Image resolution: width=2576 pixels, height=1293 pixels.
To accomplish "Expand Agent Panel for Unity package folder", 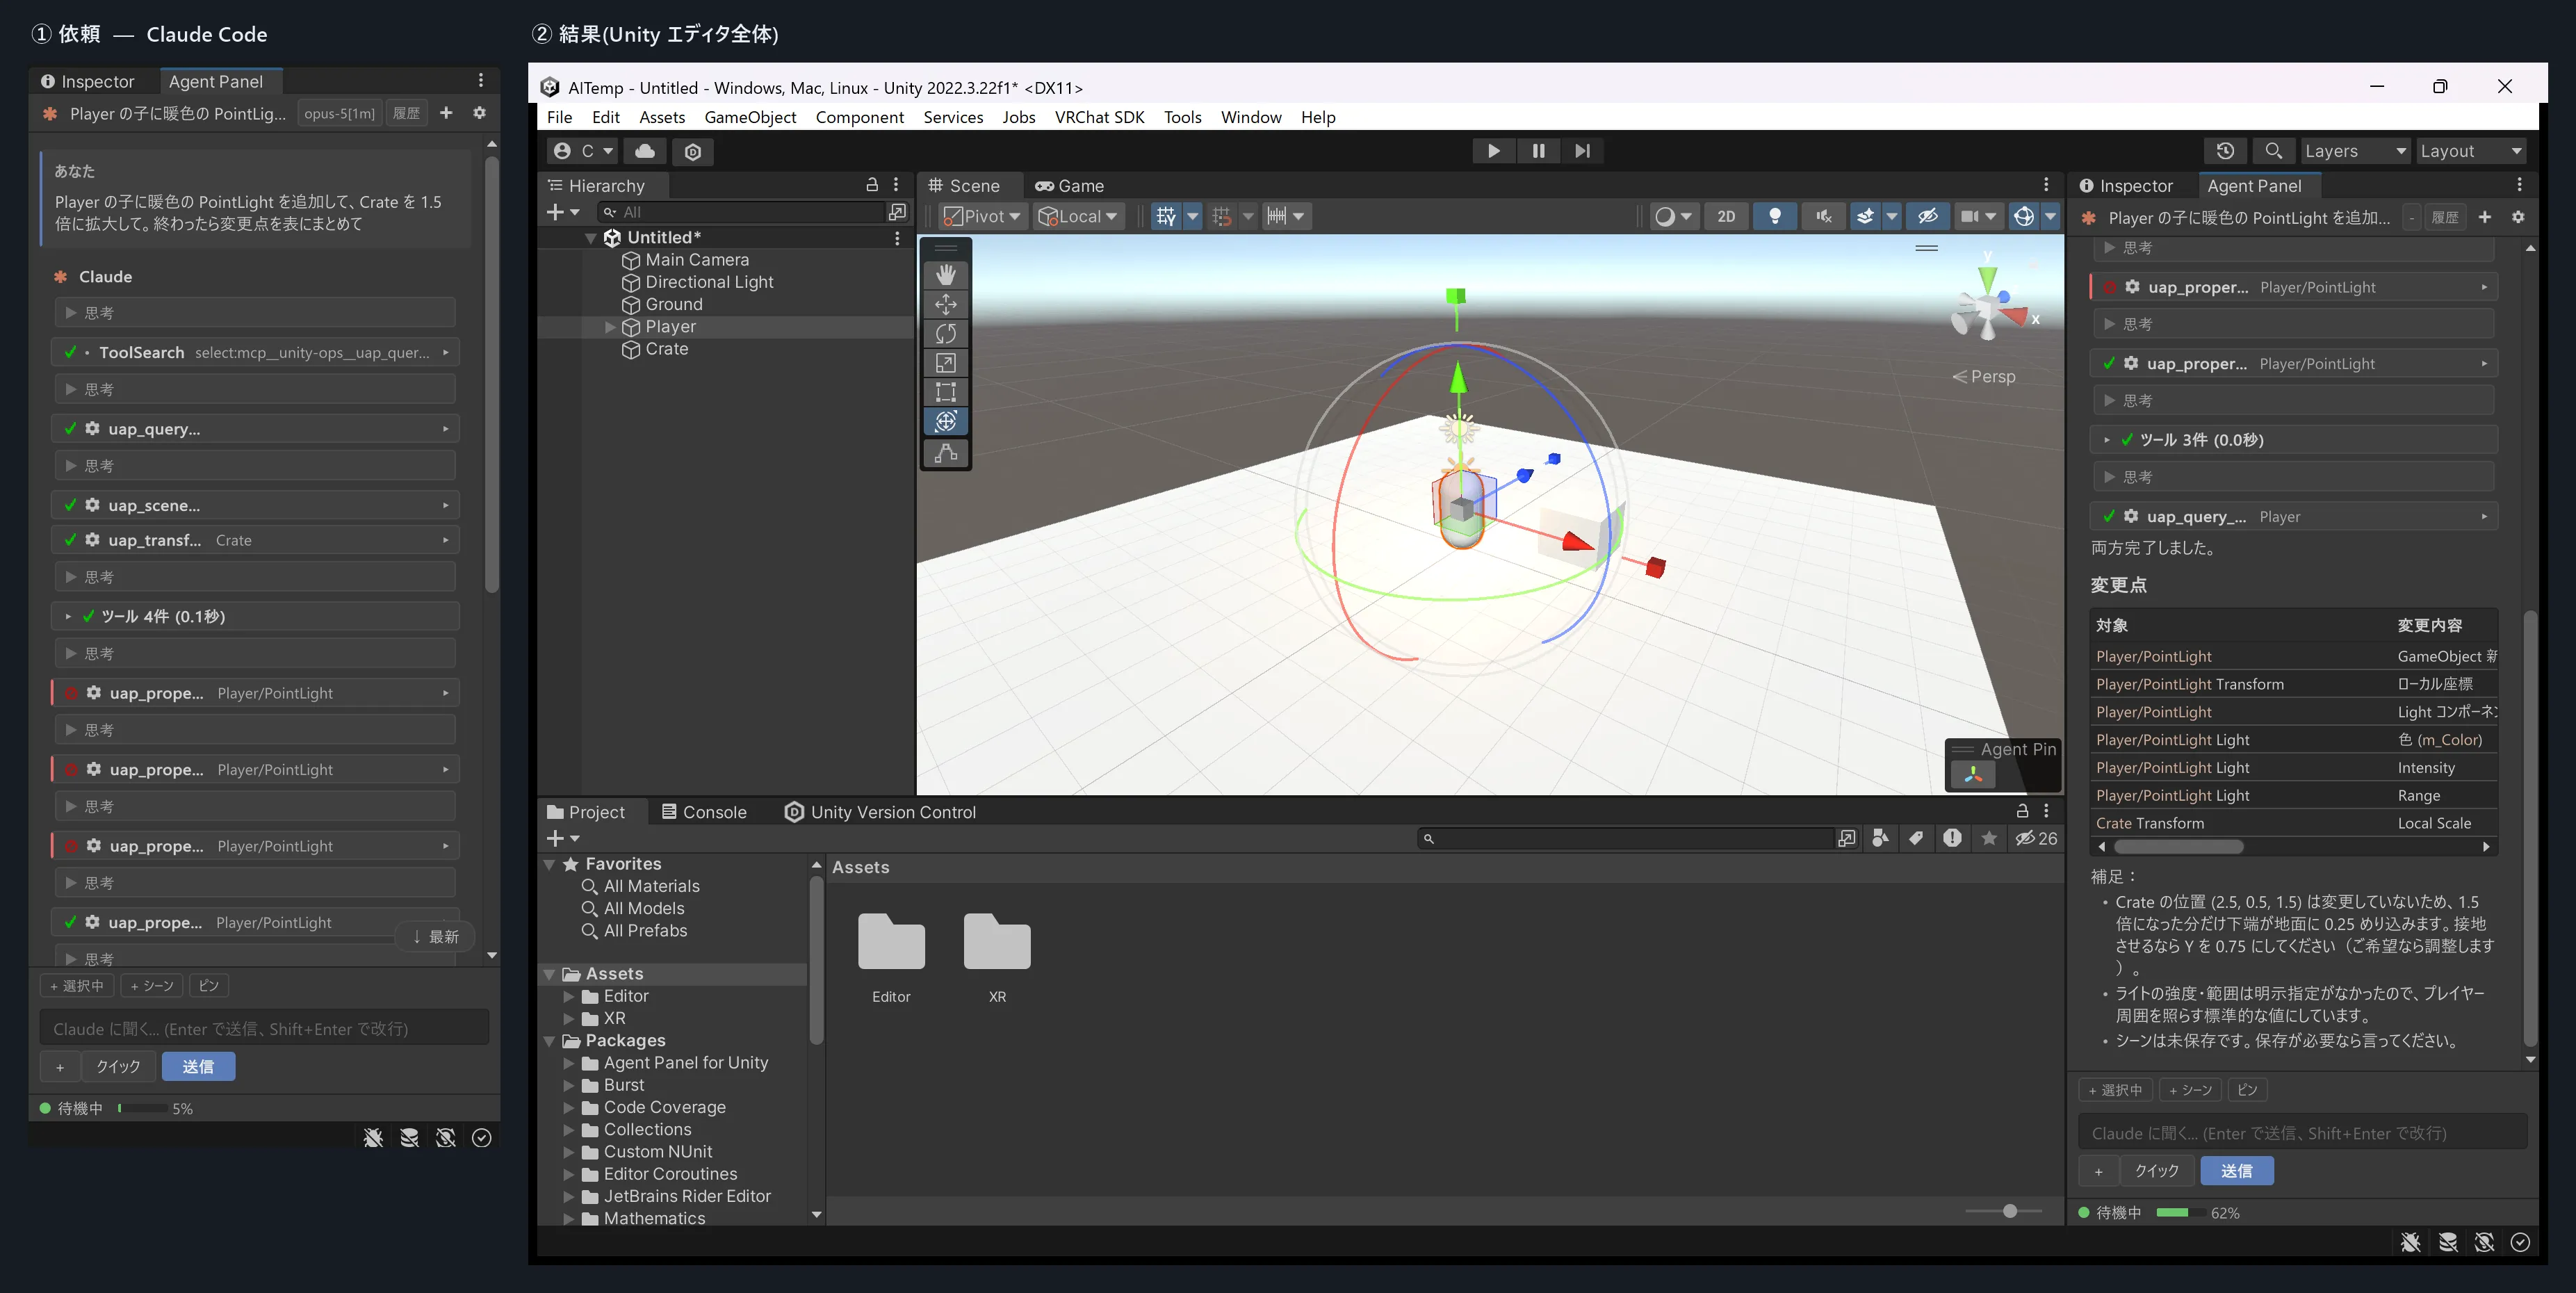I will (x=568, y=1063).
